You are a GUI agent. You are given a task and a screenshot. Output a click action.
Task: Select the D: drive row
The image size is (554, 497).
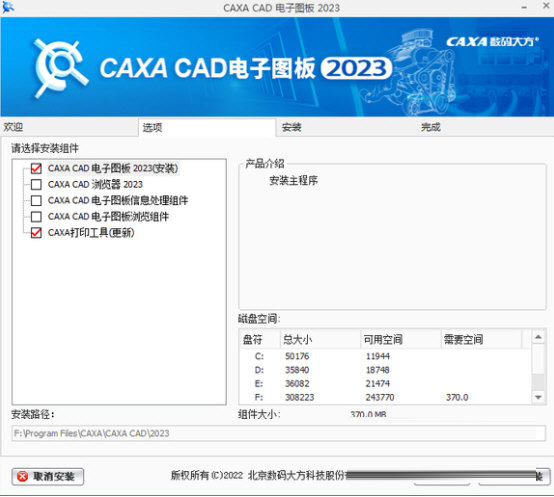(x=385, y=370)
